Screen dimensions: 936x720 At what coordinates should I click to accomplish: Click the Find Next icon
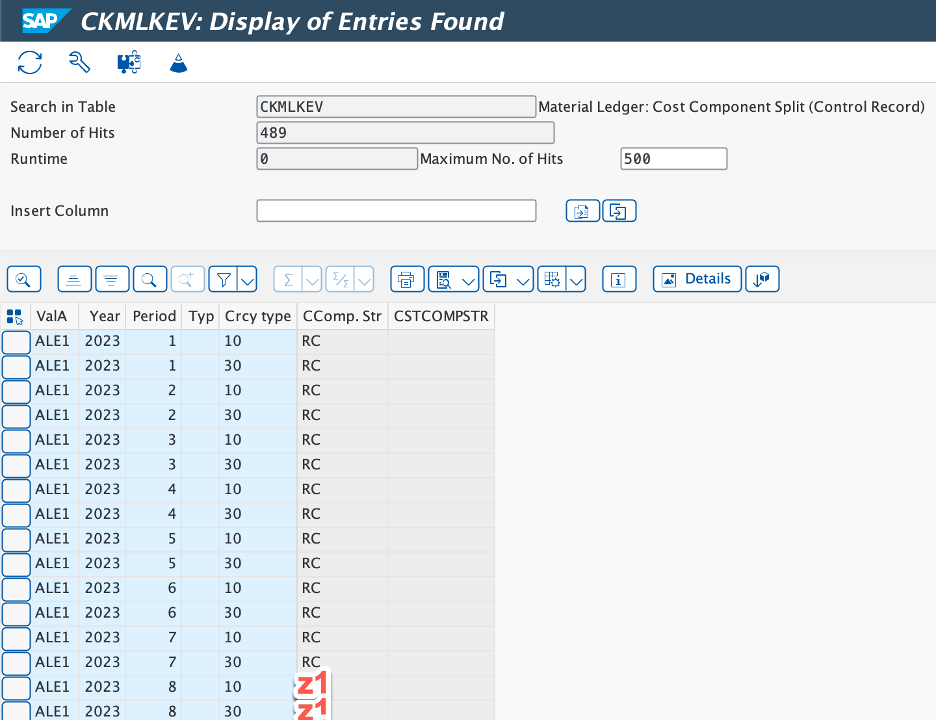pos(187,279)
